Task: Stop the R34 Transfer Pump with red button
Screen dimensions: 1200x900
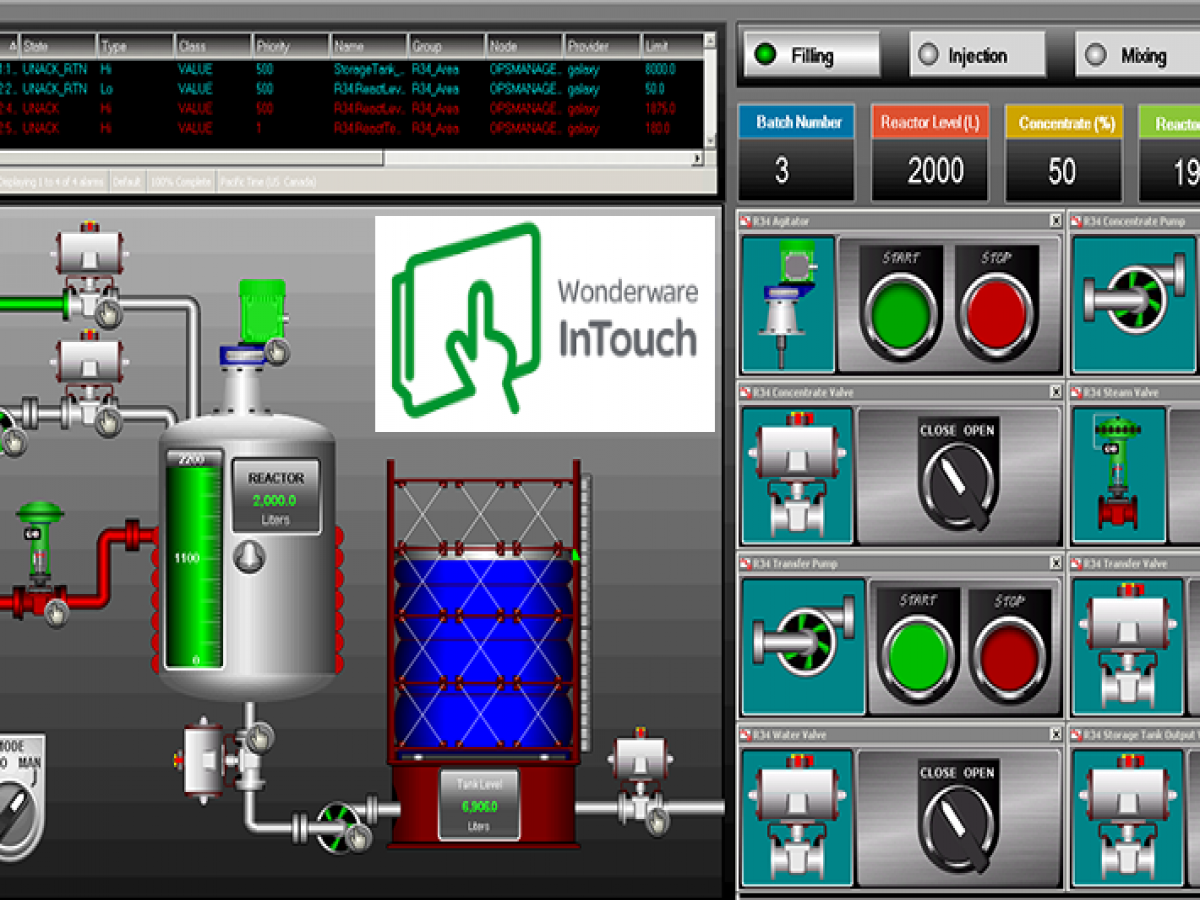Action: [x=1010, y=658]
